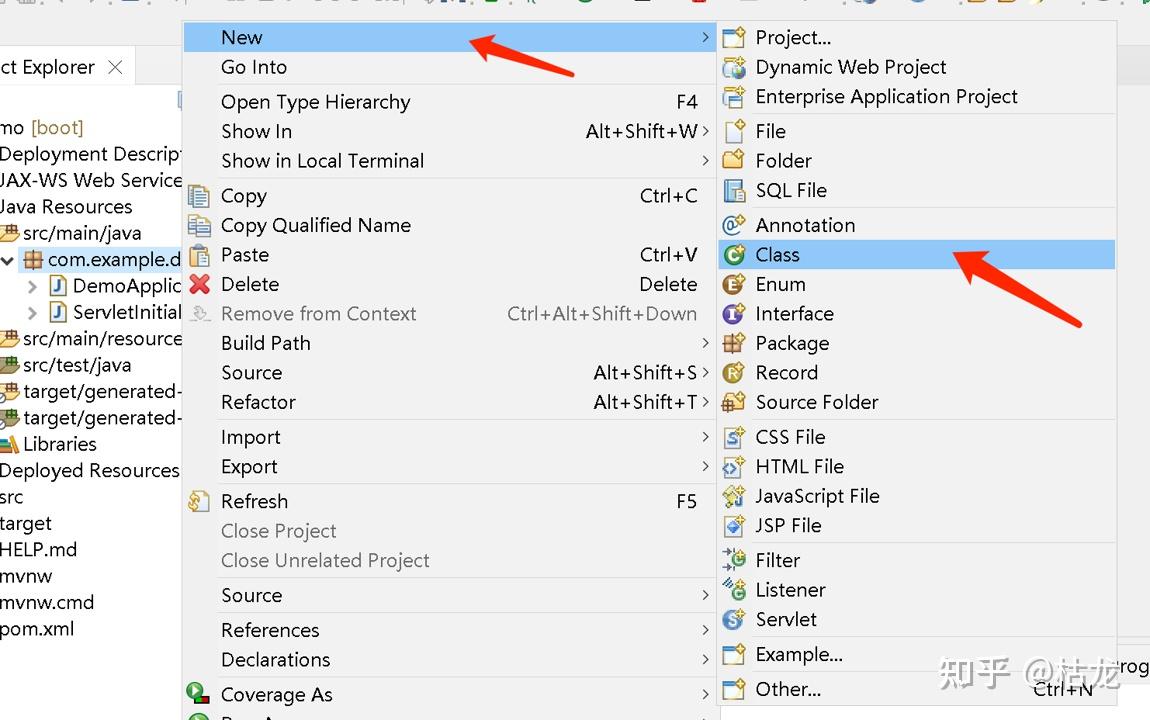Select pom.xml in the project tree
Image resolution: width=1150 pixels, height=720 pixels.
coord(37,629)
